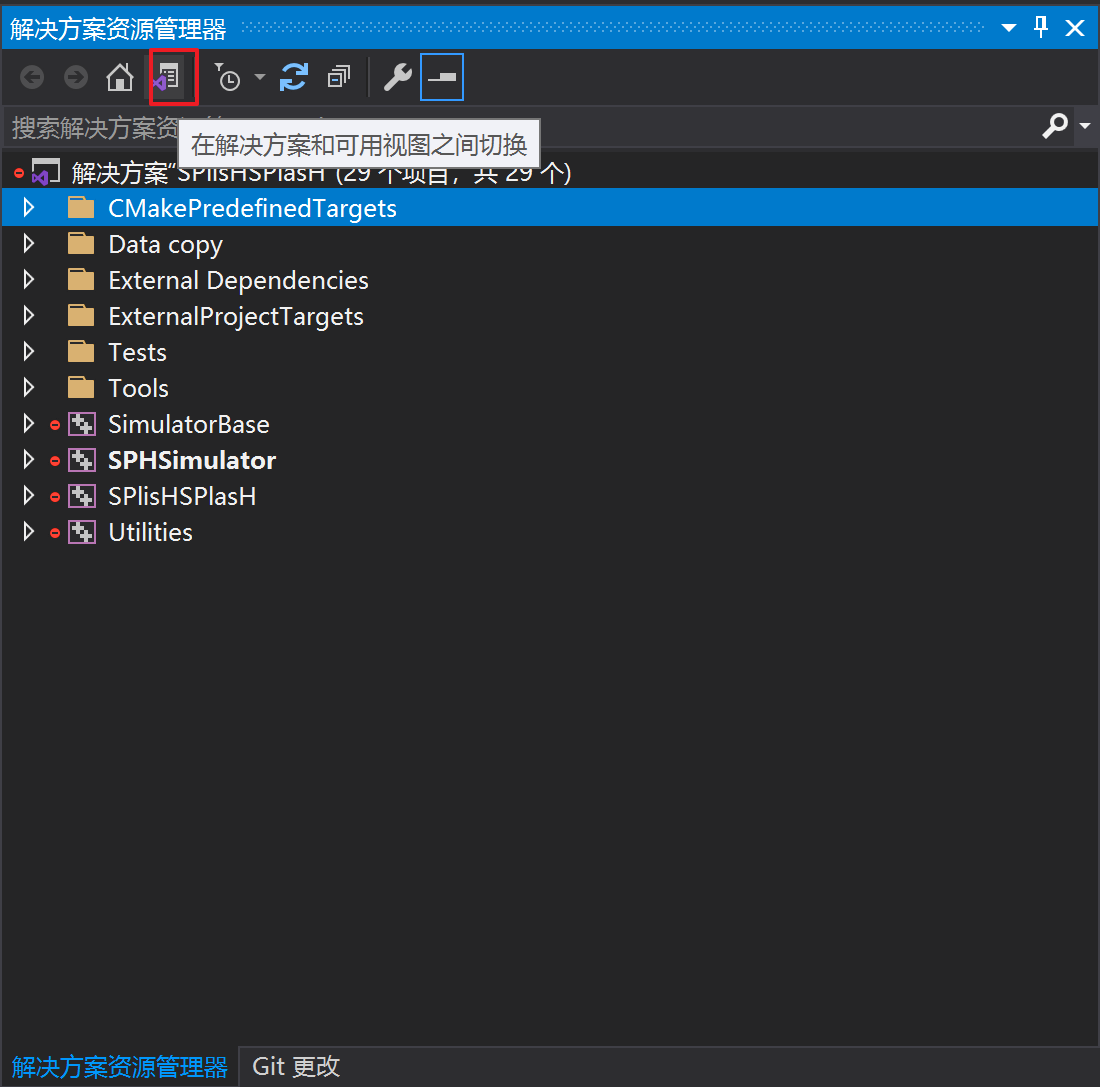Open the search options dropdown arrow
Image resolution: width=1100 pixels, height=1087 pixels.
[x=1084, y=127]
